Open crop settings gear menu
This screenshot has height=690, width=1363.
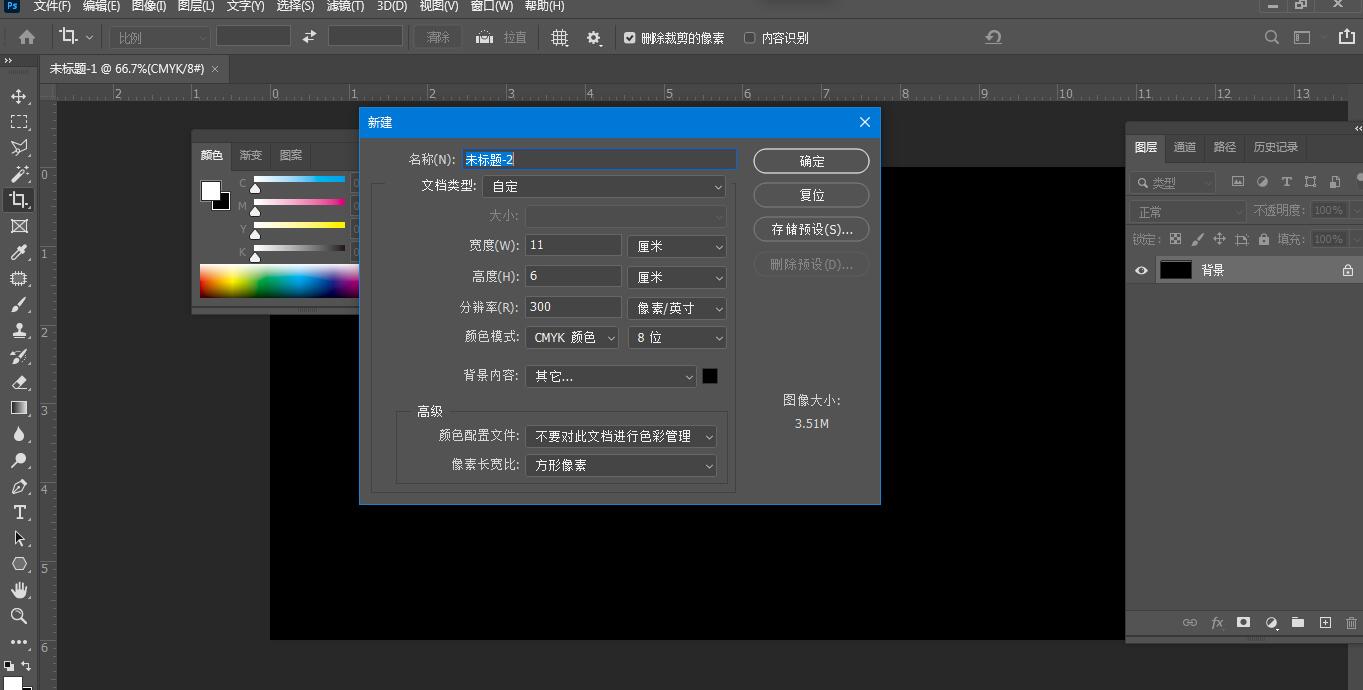point(594,37)
